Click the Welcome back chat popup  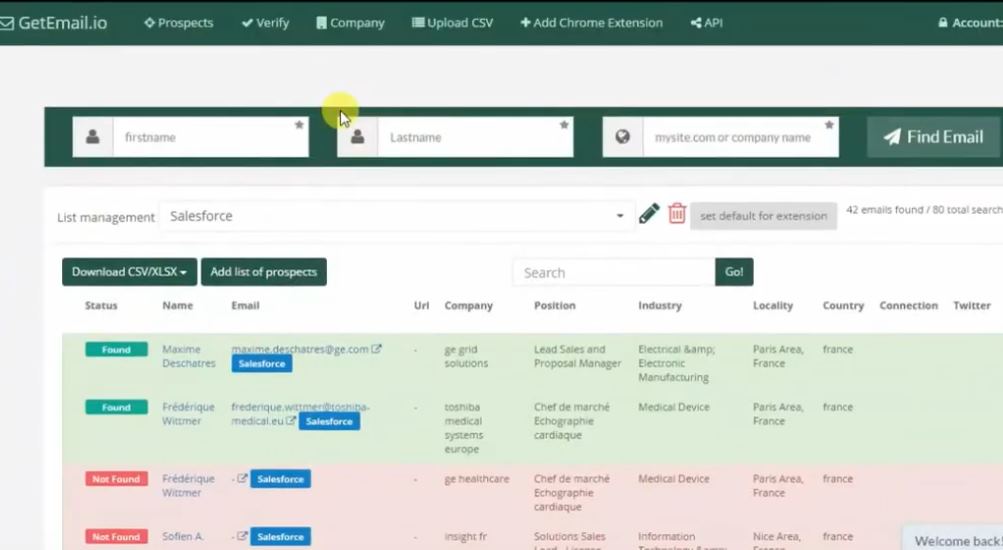[953, 538]
